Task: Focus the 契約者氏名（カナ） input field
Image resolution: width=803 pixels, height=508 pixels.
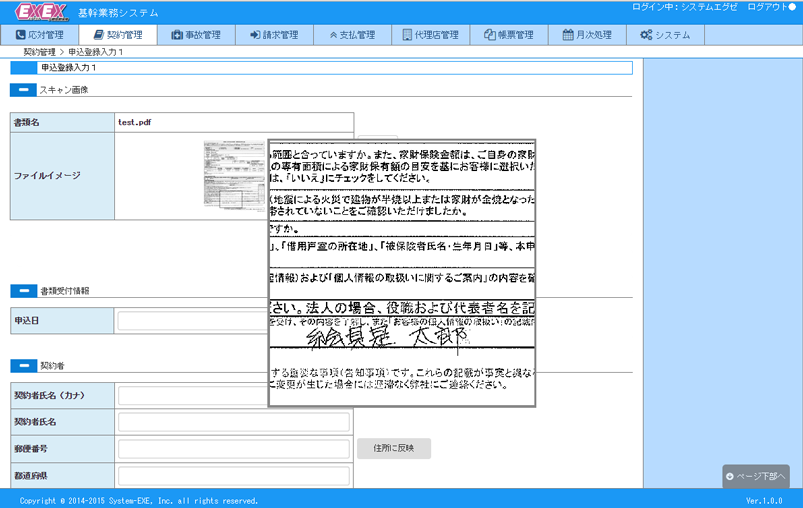Action: [233, 395]
